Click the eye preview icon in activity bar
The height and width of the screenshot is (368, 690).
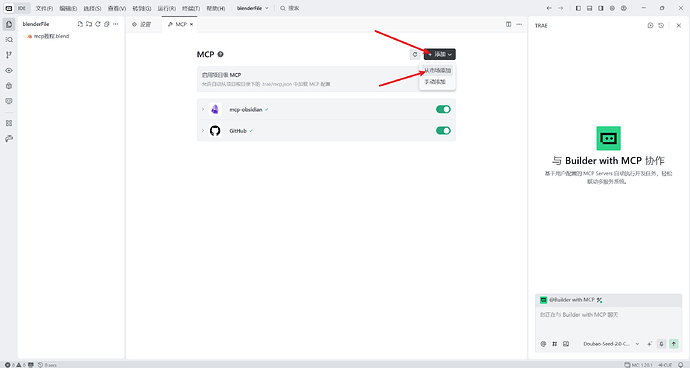(x=9, y=70)
